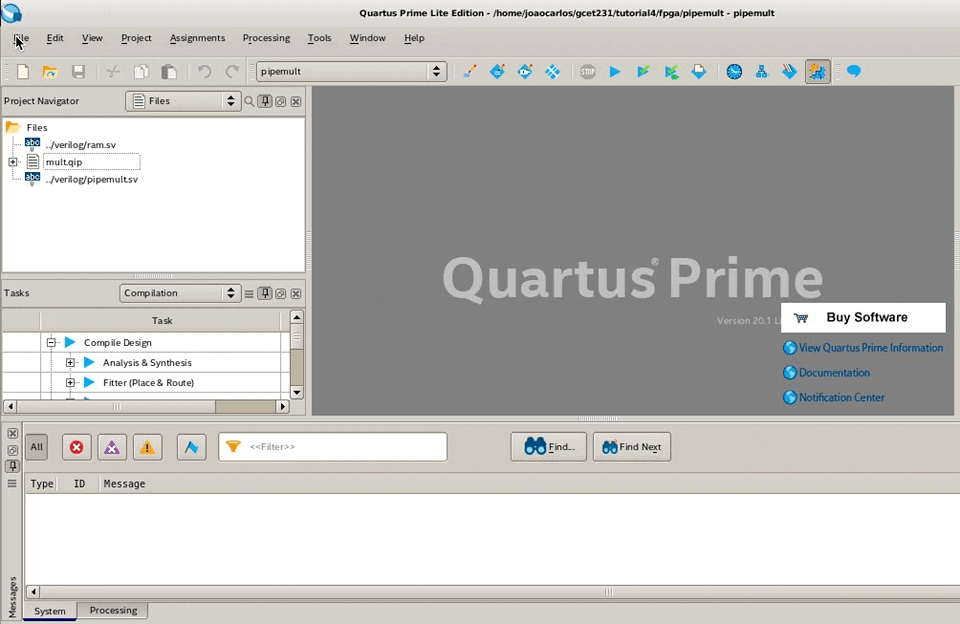Open the Assignment Editor pencil icon
This screenshot has height=624, width=960.
[470, 72]
